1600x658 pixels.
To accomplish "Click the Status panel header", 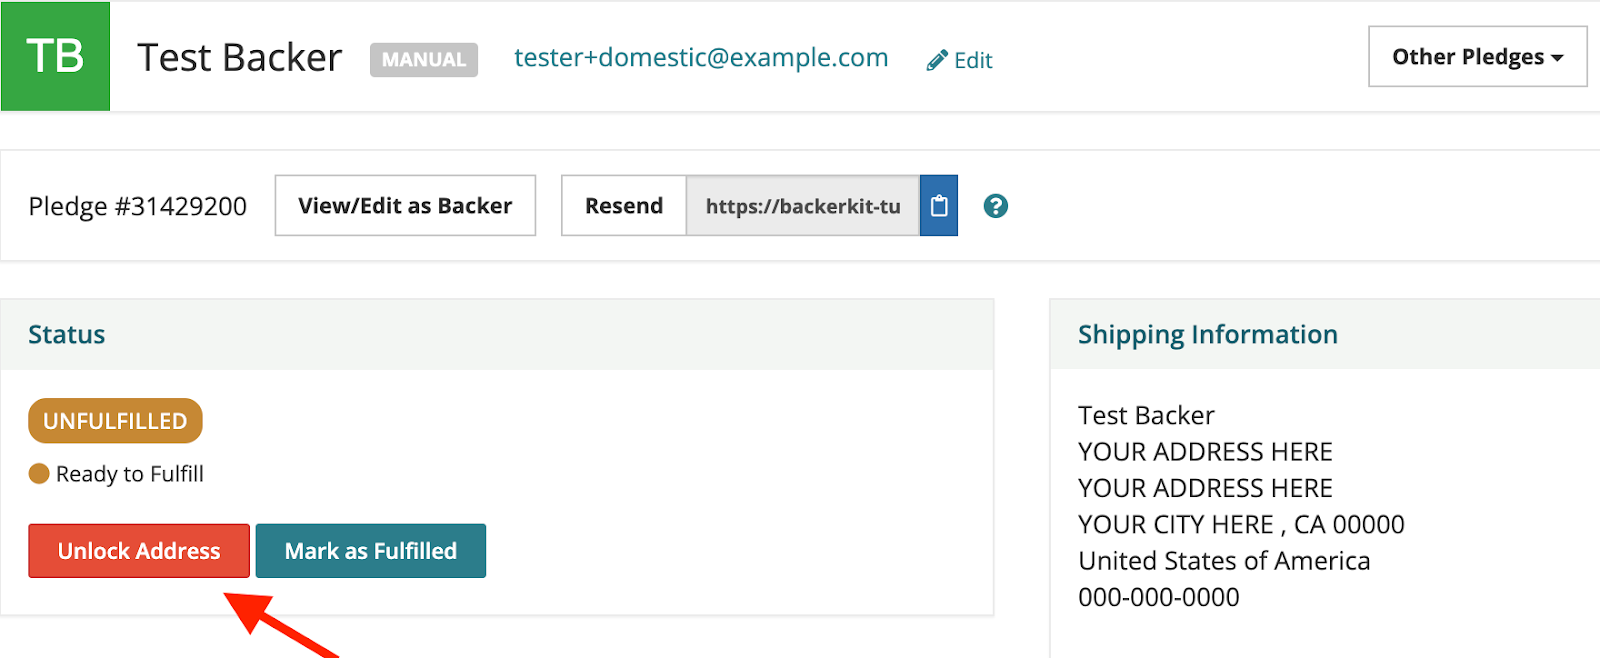I will pyautogui.click(x=497, y=335).
